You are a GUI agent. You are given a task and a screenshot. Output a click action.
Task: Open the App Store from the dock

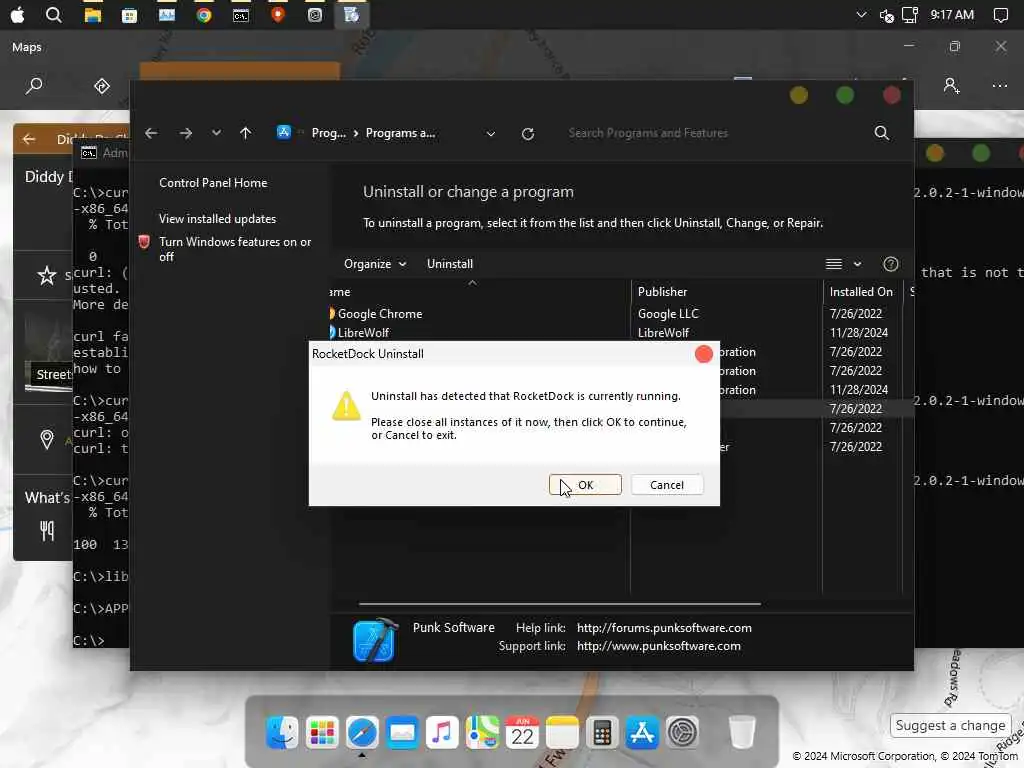(x=642, y=732)
